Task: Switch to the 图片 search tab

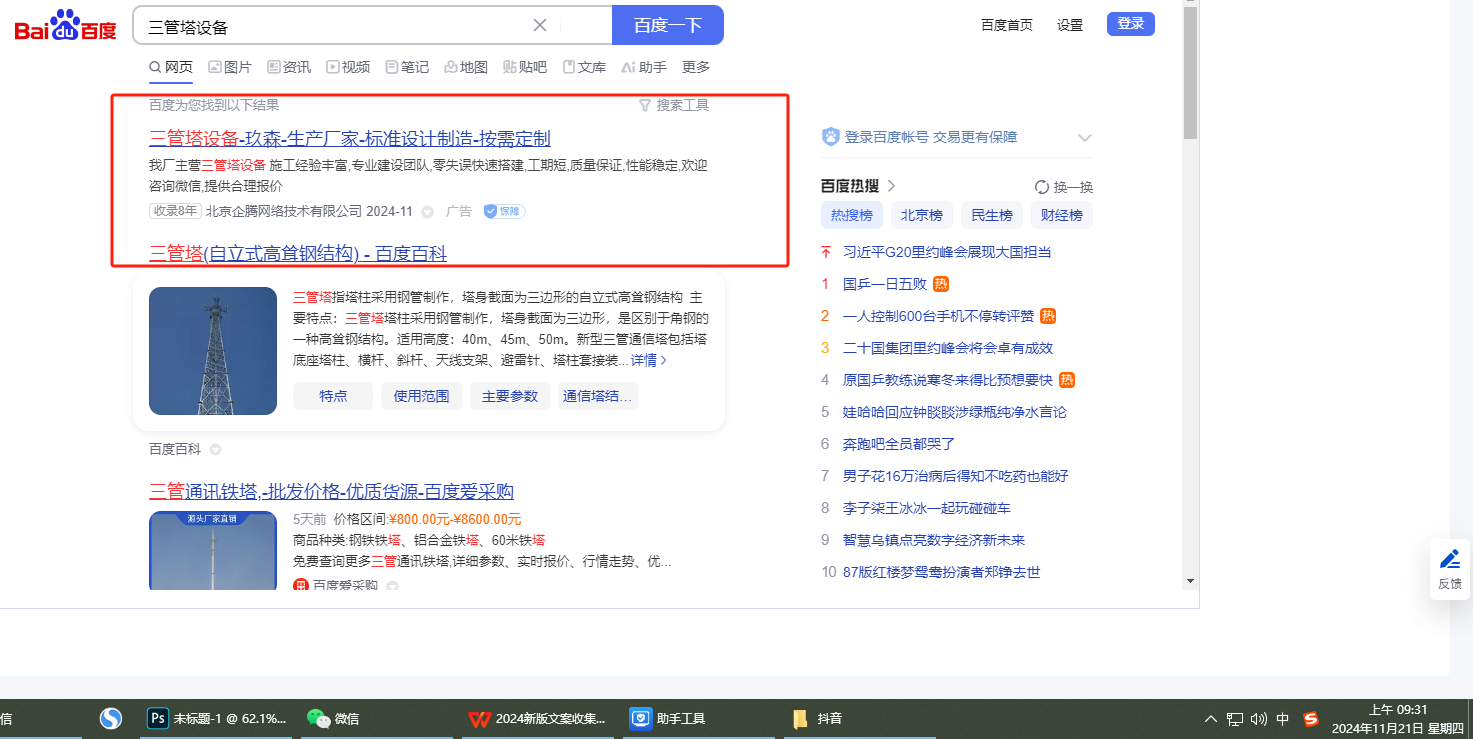Action: click(230, 67)
